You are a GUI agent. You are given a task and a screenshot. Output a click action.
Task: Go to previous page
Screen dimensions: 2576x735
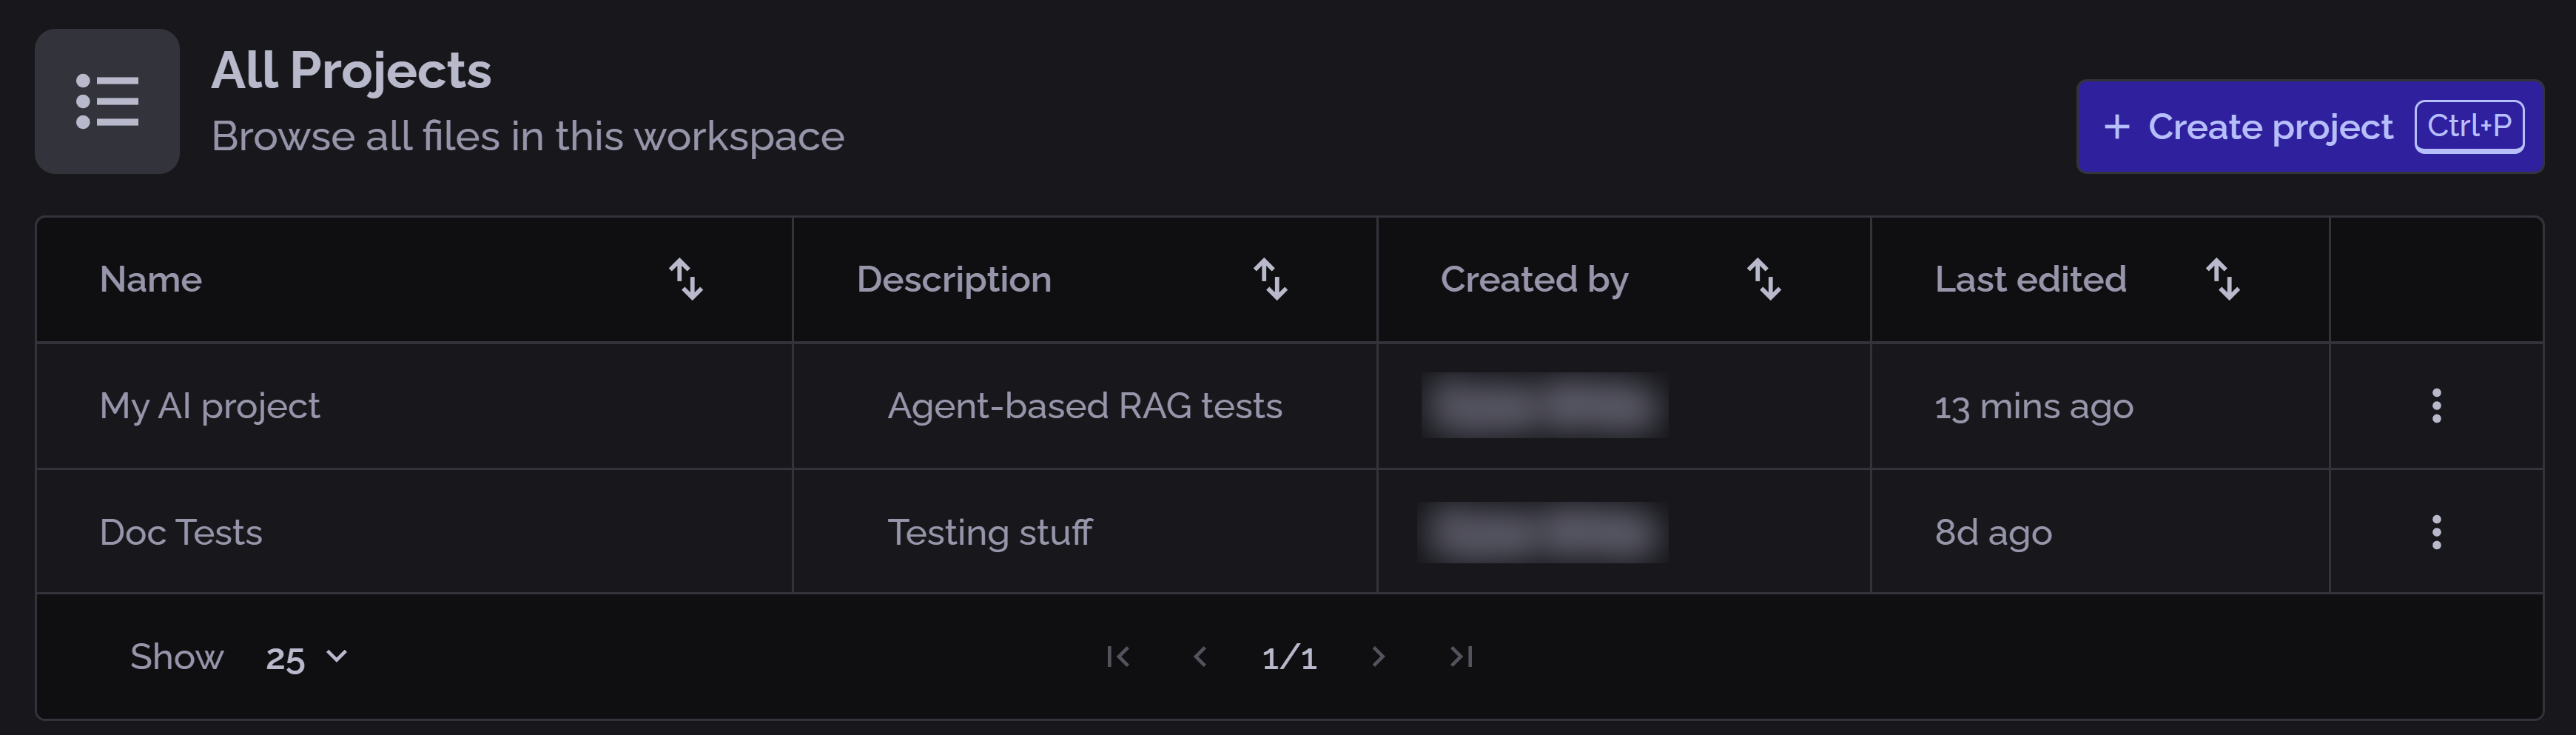pyautogui.click(x=1200, y=657)
